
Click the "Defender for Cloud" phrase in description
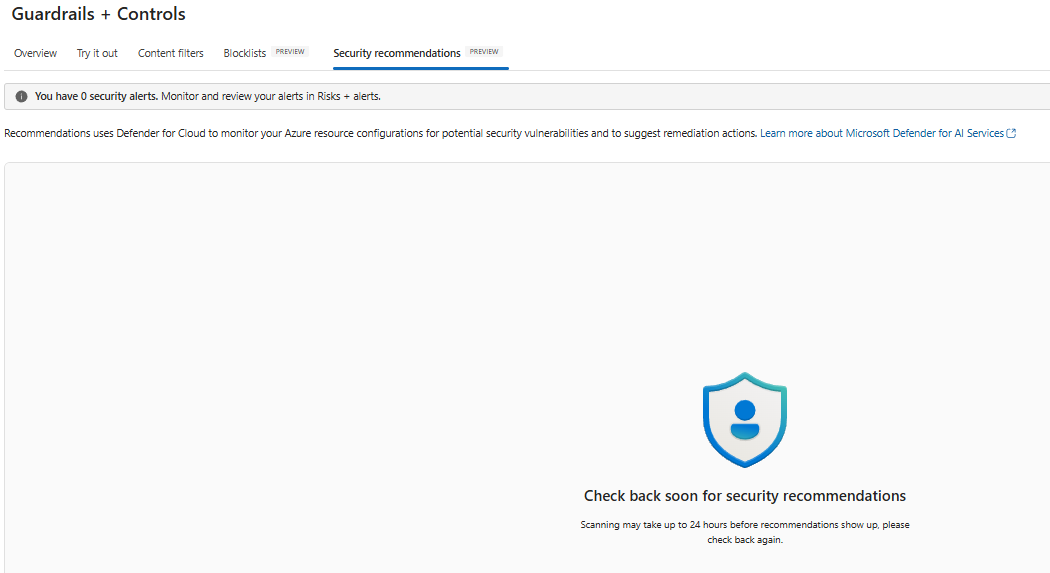(162, 133)
